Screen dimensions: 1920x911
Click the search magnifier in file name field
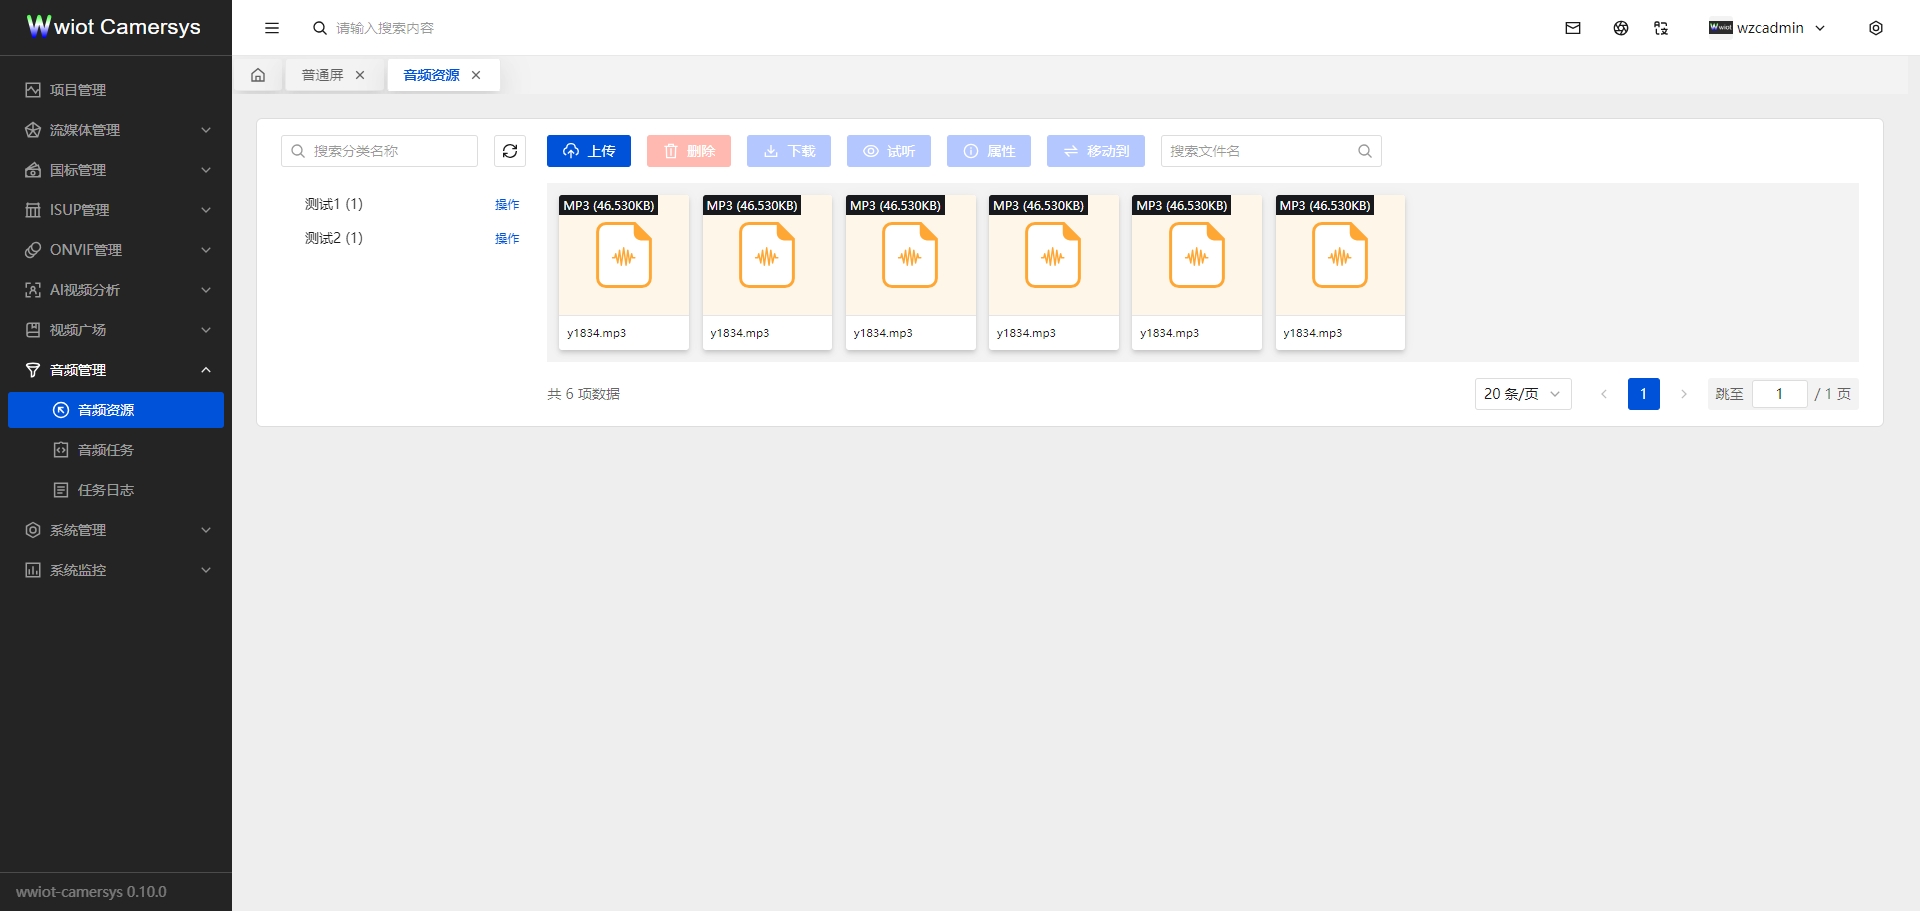(x=1365, y=151)
